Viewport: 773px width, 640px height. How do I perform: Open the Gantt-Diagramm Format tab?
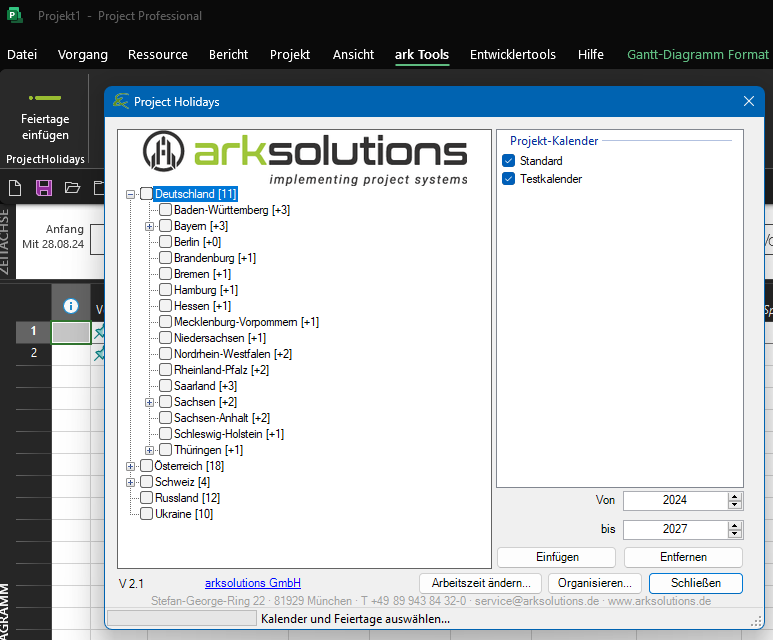point(698,54)
